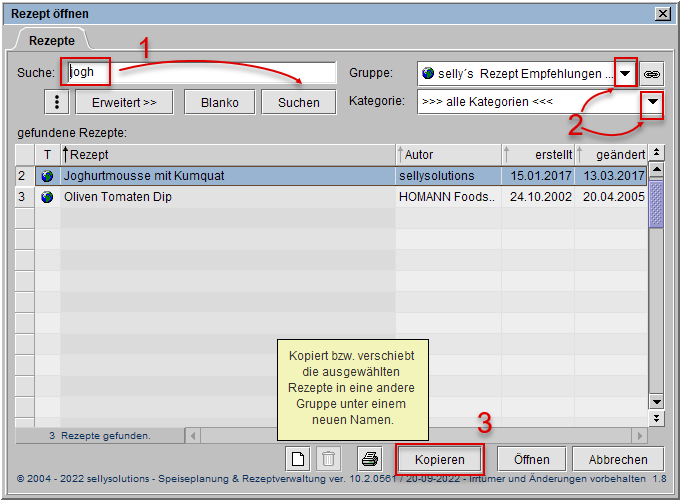The image size is (680, 500).
Task: Open the three-dots options menu button
Action: 56,102
